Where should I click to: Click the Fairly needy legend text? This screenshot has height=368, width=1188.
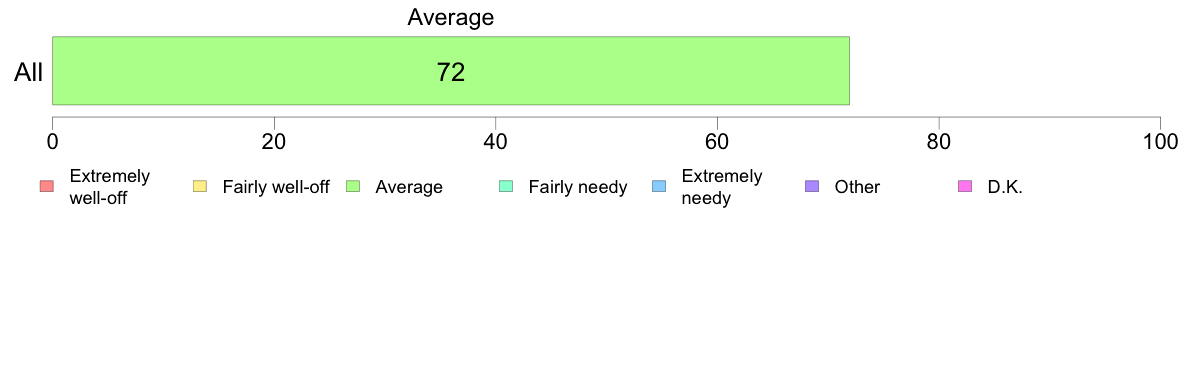578,187
